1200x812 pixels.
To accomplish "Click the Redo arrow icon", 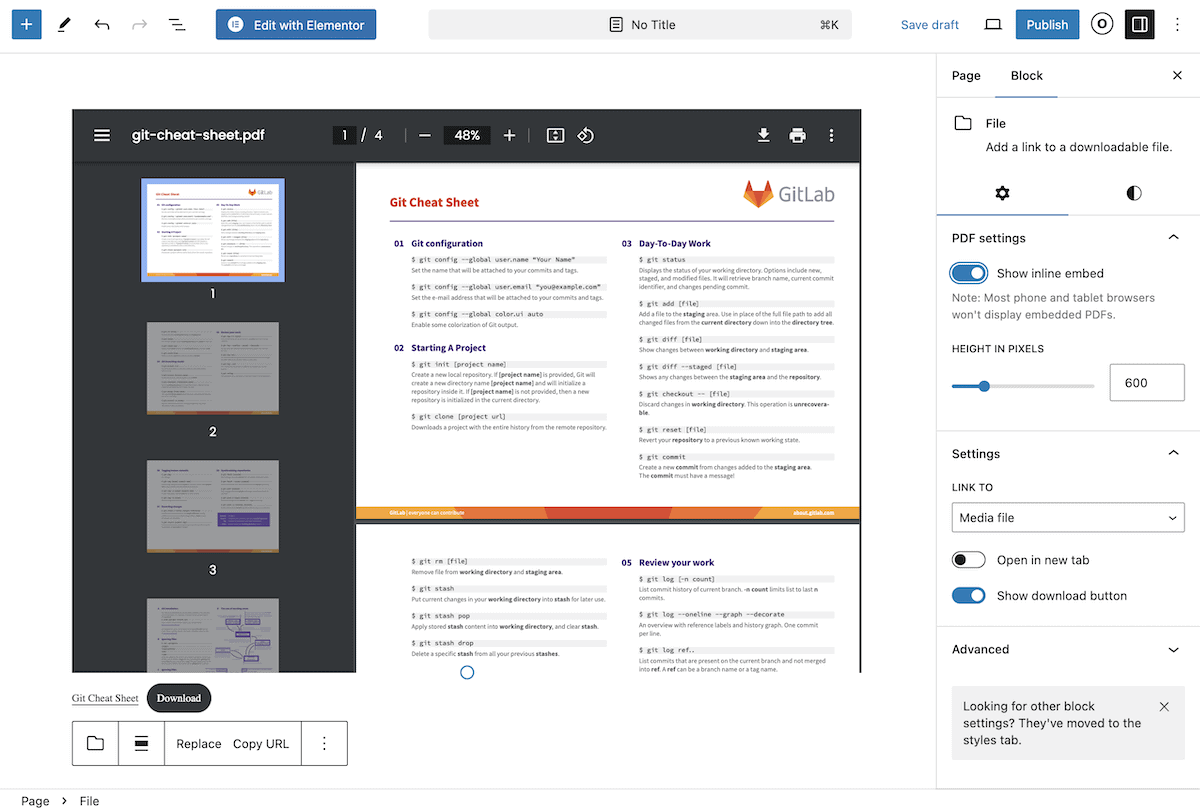I will click(x=139, y=25).
